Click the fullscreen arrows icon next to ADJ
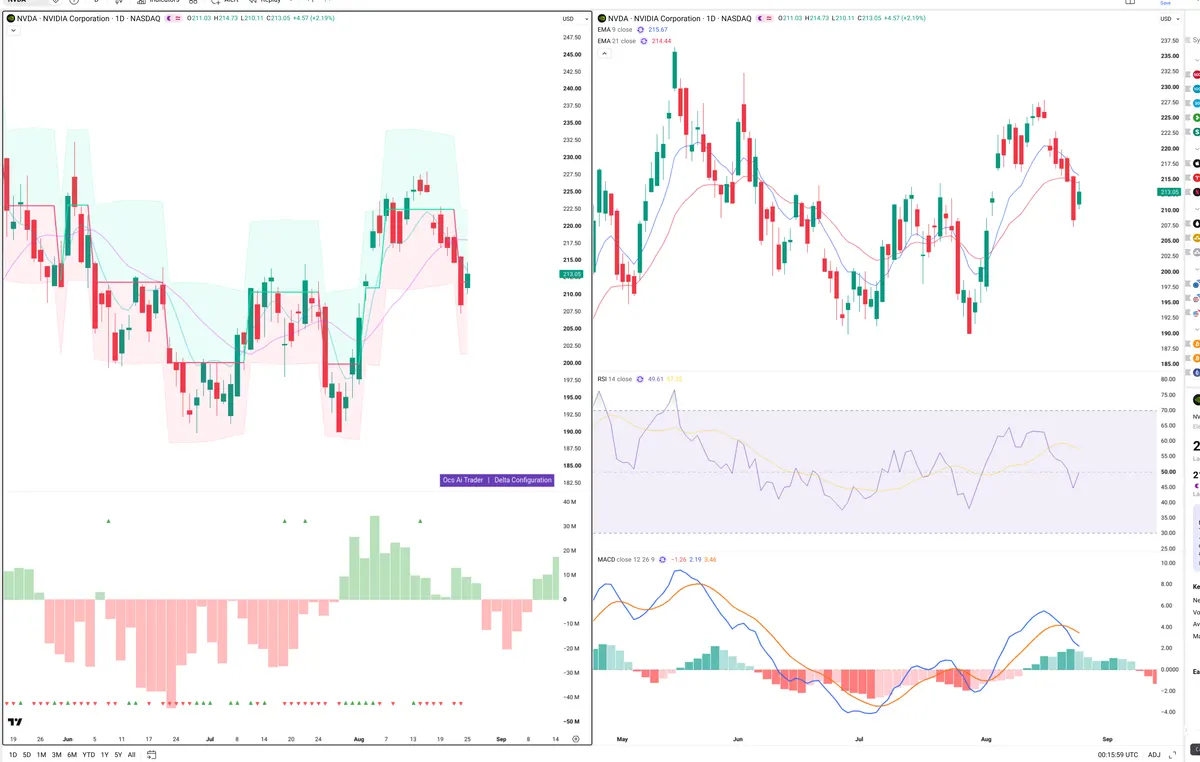 pyautogui.click(x=1172, y=754)
